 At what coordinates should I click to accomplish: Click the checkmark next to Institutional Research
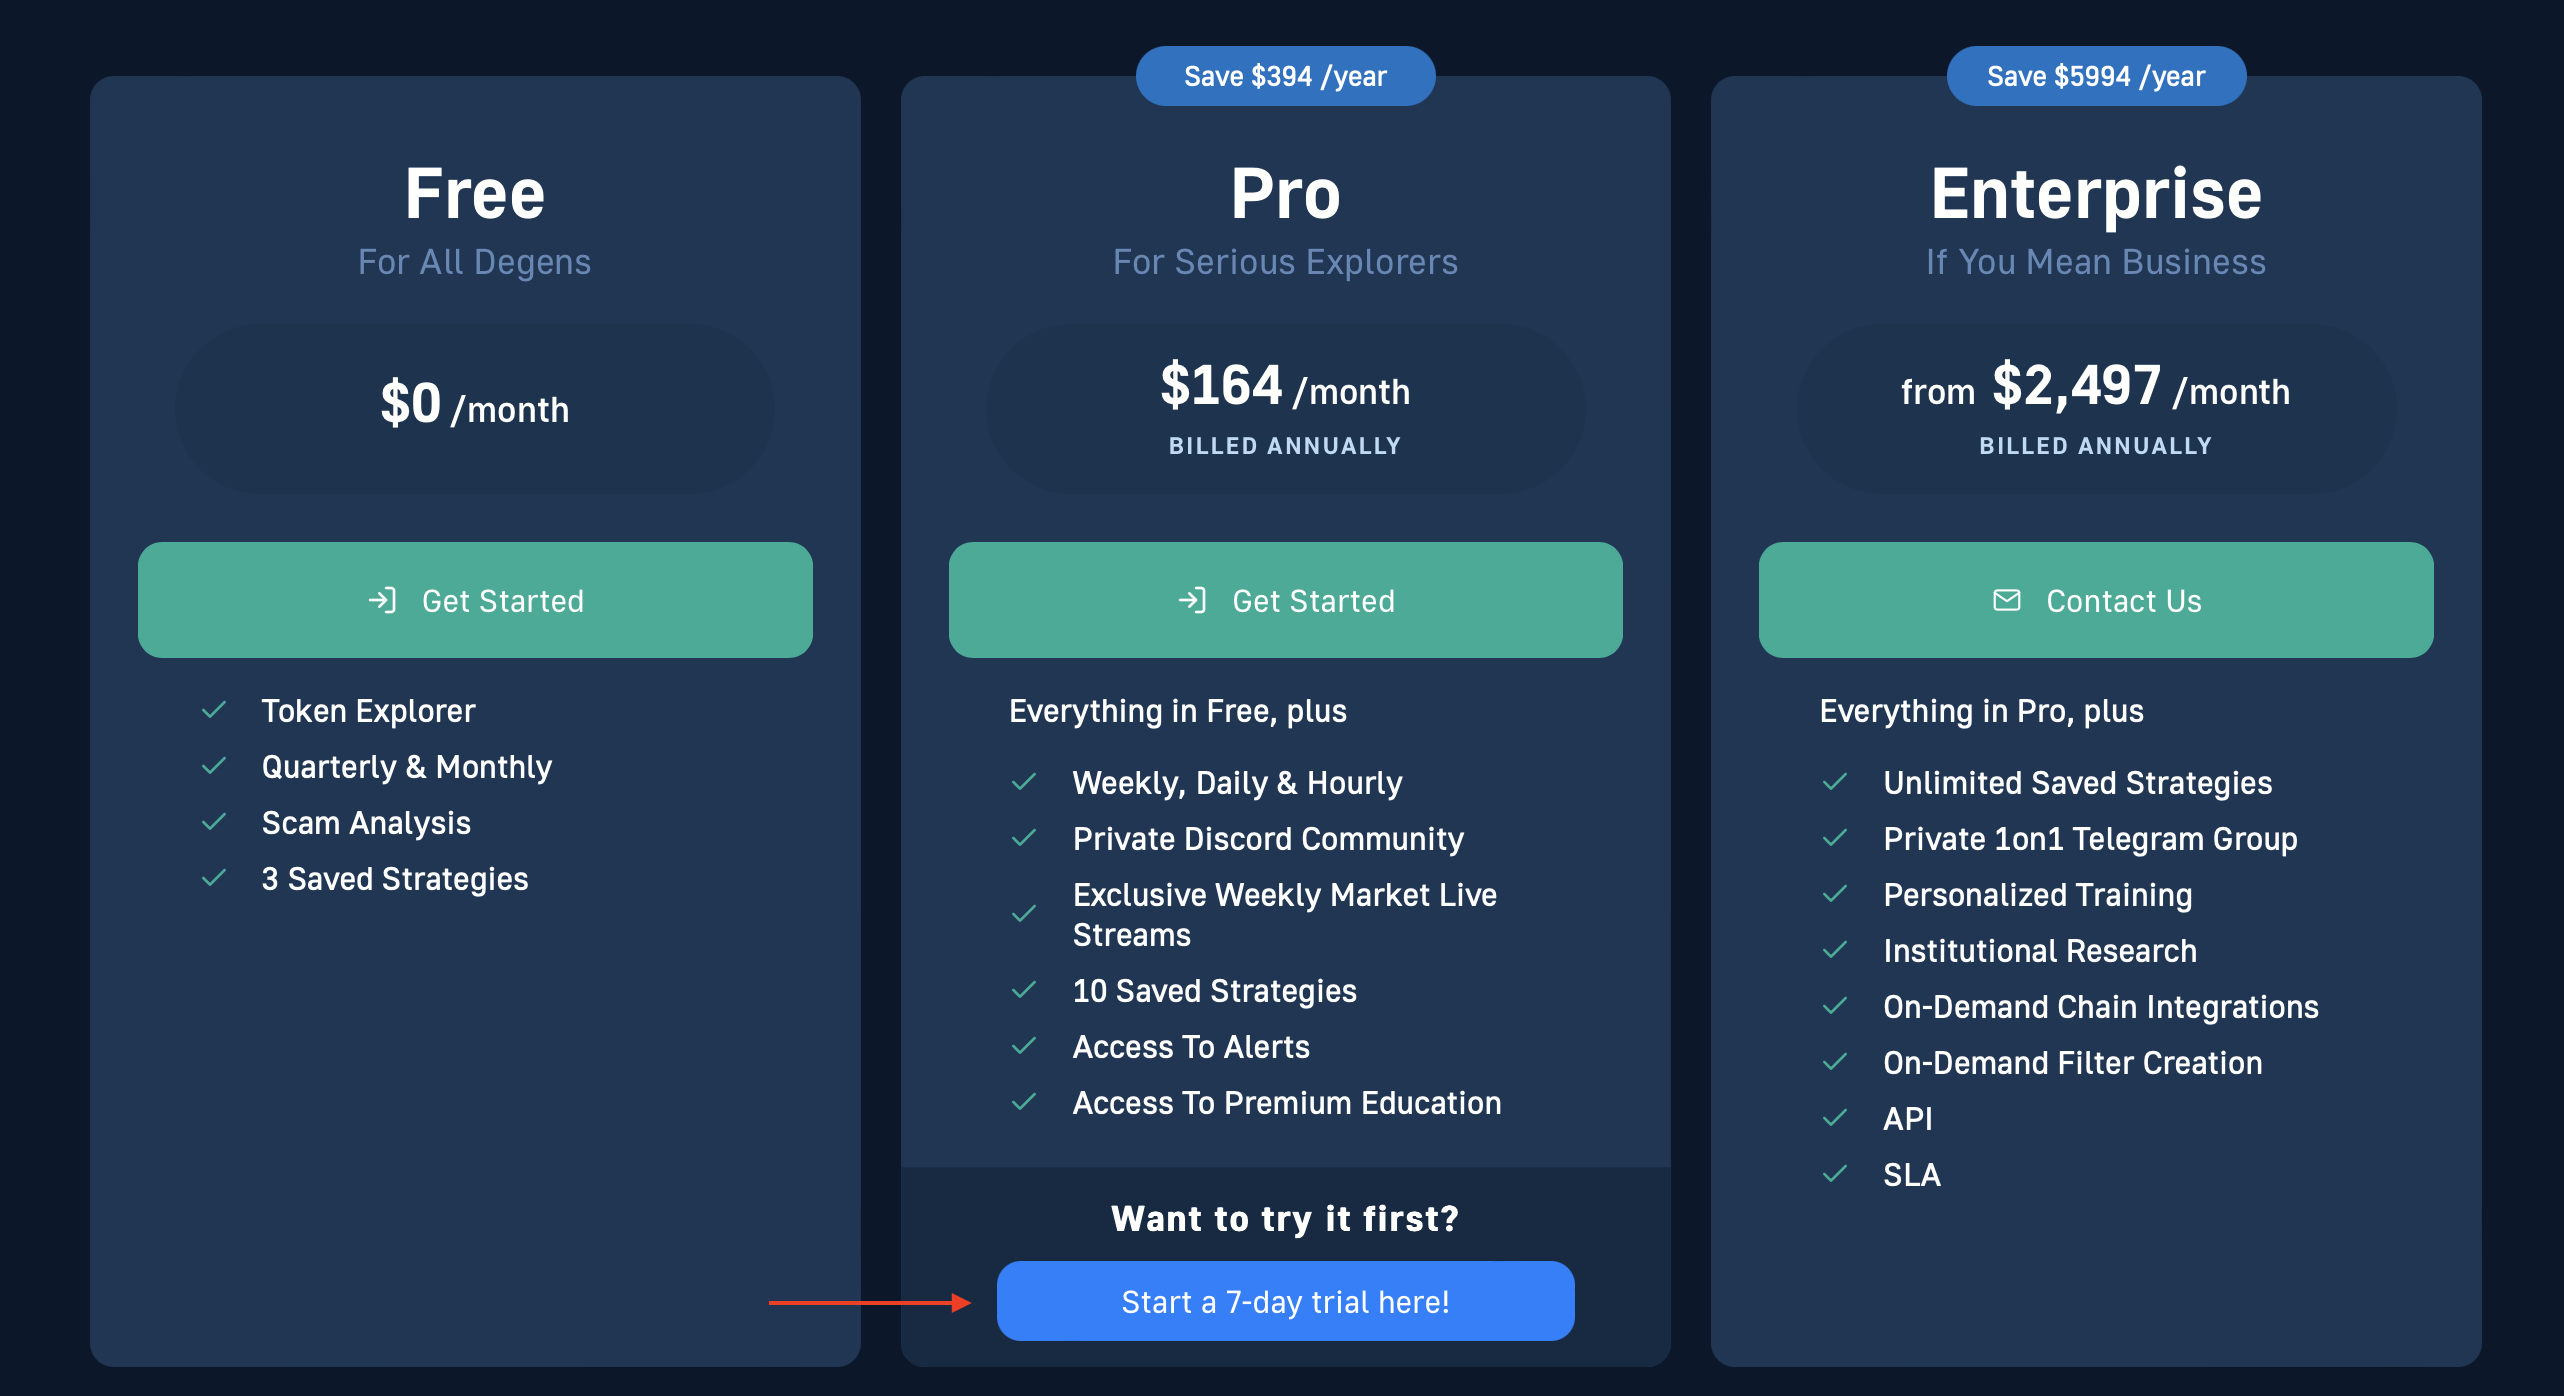[x=1835, y=951]
